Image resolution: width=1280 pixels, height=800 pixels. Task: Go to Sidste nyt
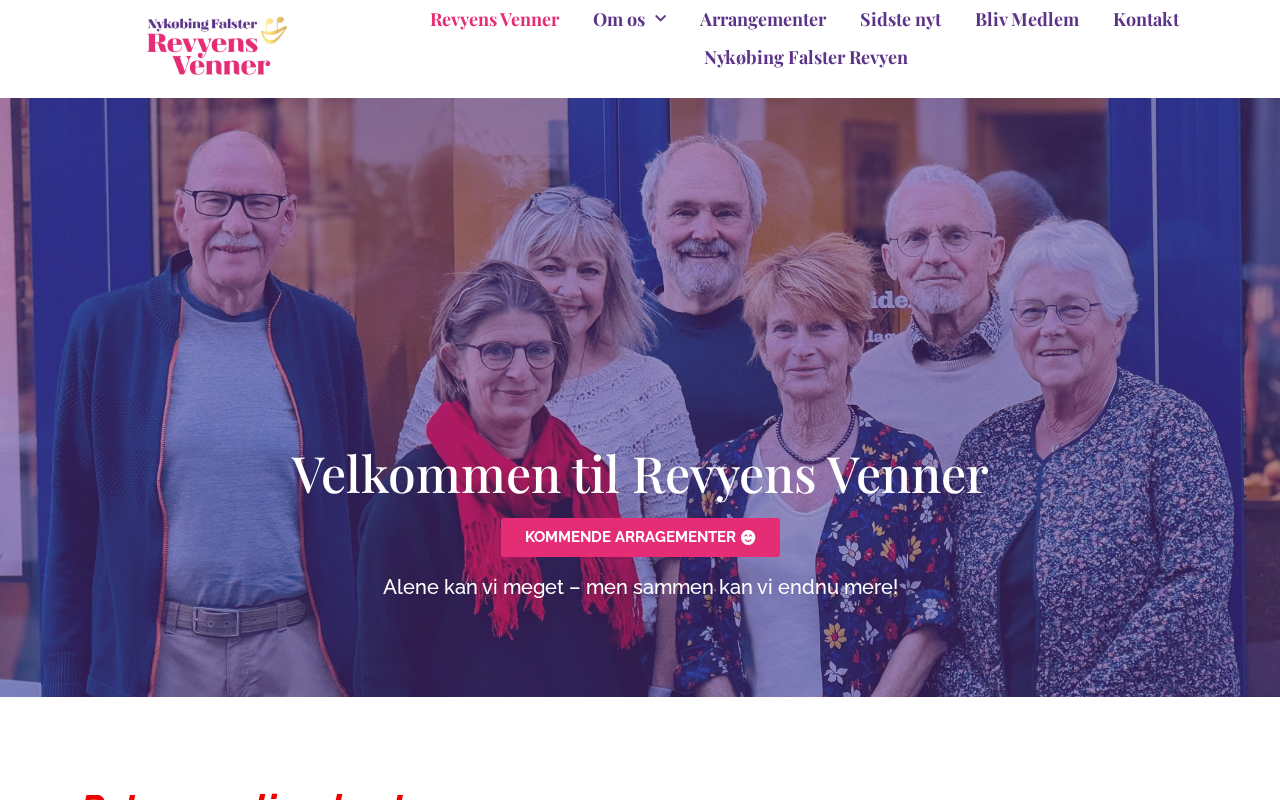pos(900,18)
